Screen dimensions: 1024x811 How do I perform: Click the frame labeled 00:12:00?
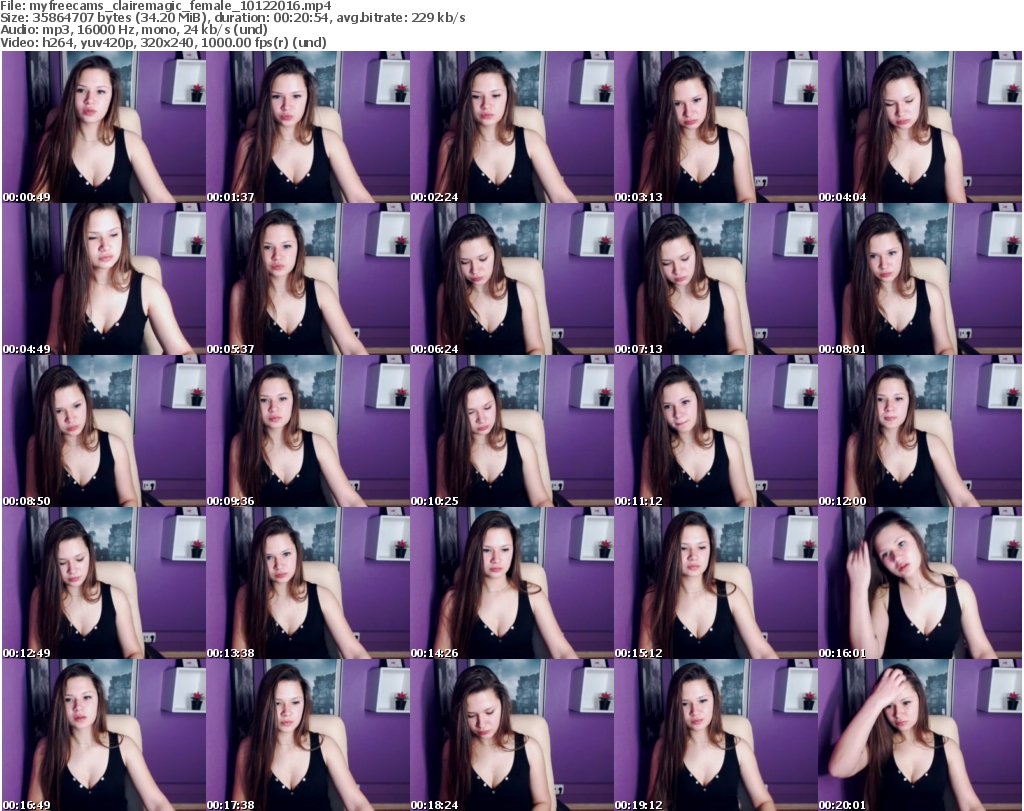click(x=919, y=431)
